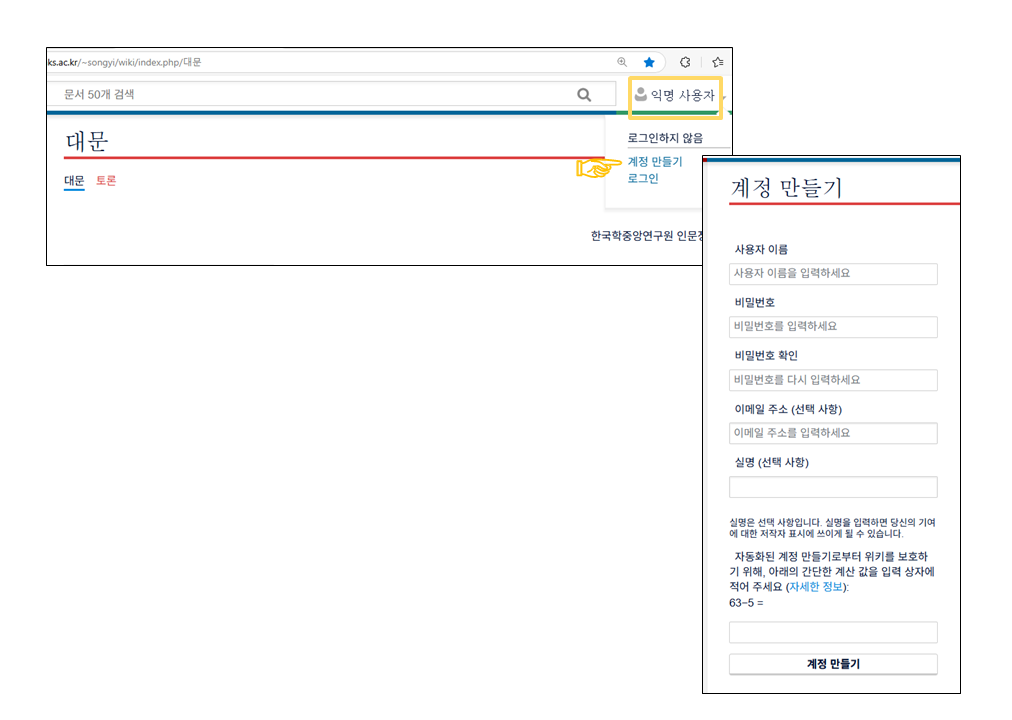
Task: Open the browser extensions puzzle icon
Action: 686,62
